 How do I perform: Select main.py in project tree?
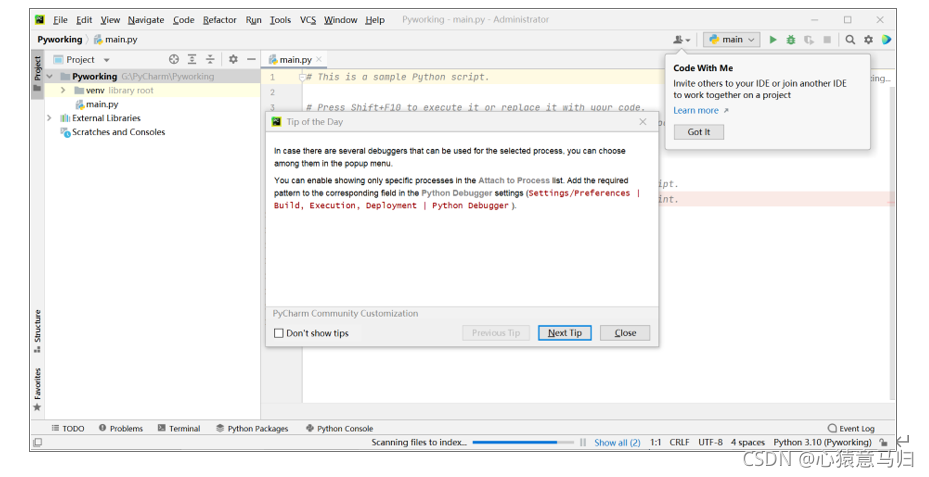(102, 104)
